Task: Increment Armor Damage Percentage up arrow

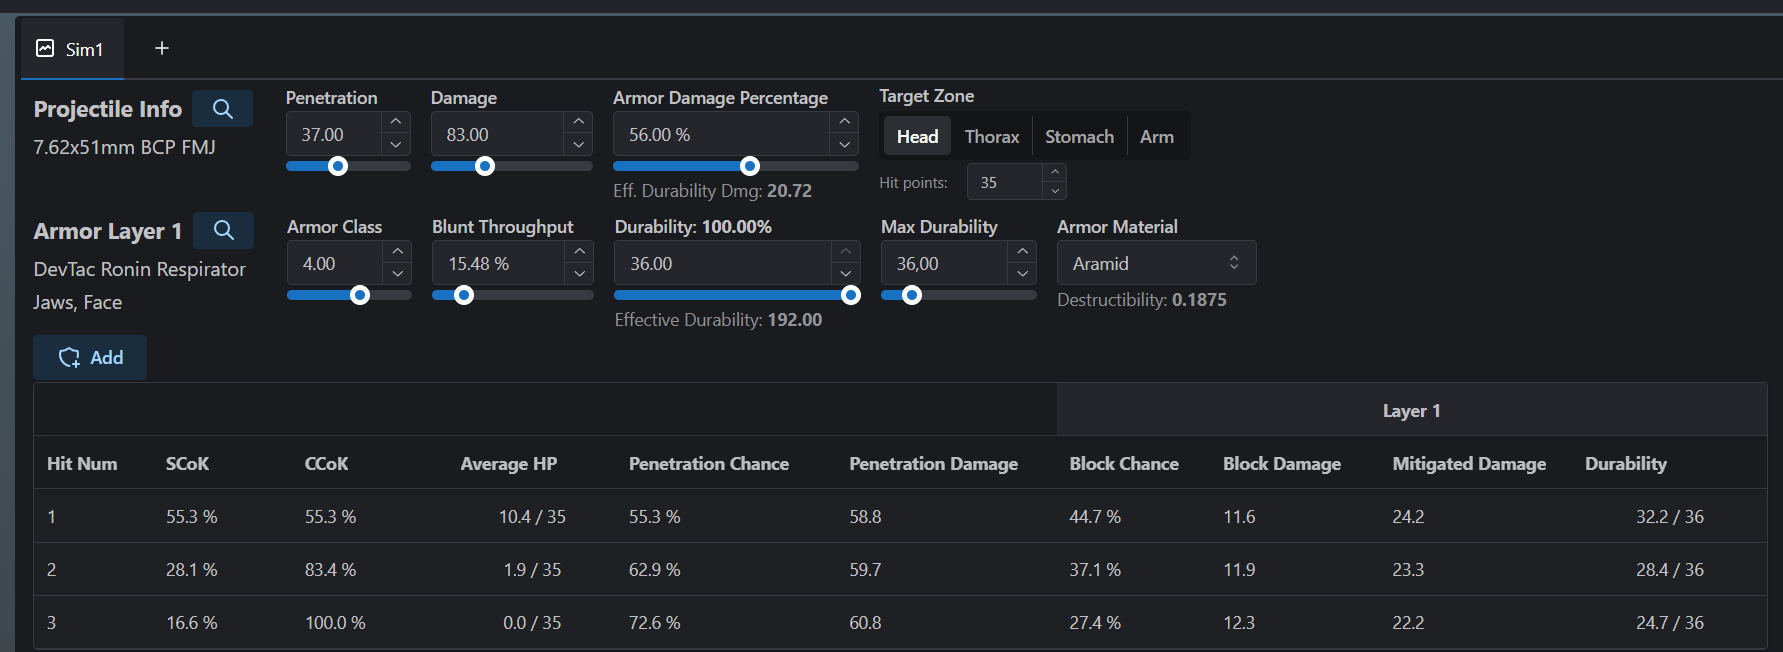Action: click(x=845, y=122)
